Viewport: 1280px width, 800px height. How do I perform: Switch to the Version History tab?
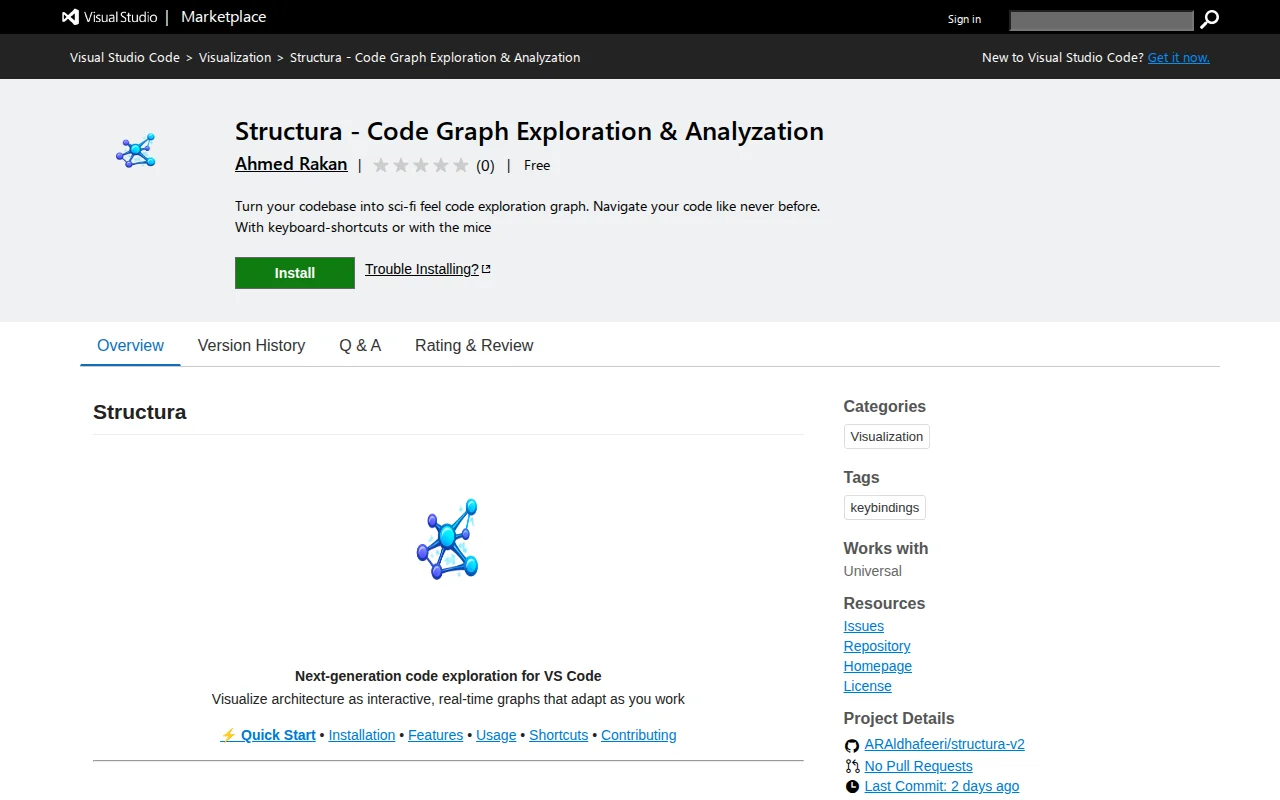(251, 345)
